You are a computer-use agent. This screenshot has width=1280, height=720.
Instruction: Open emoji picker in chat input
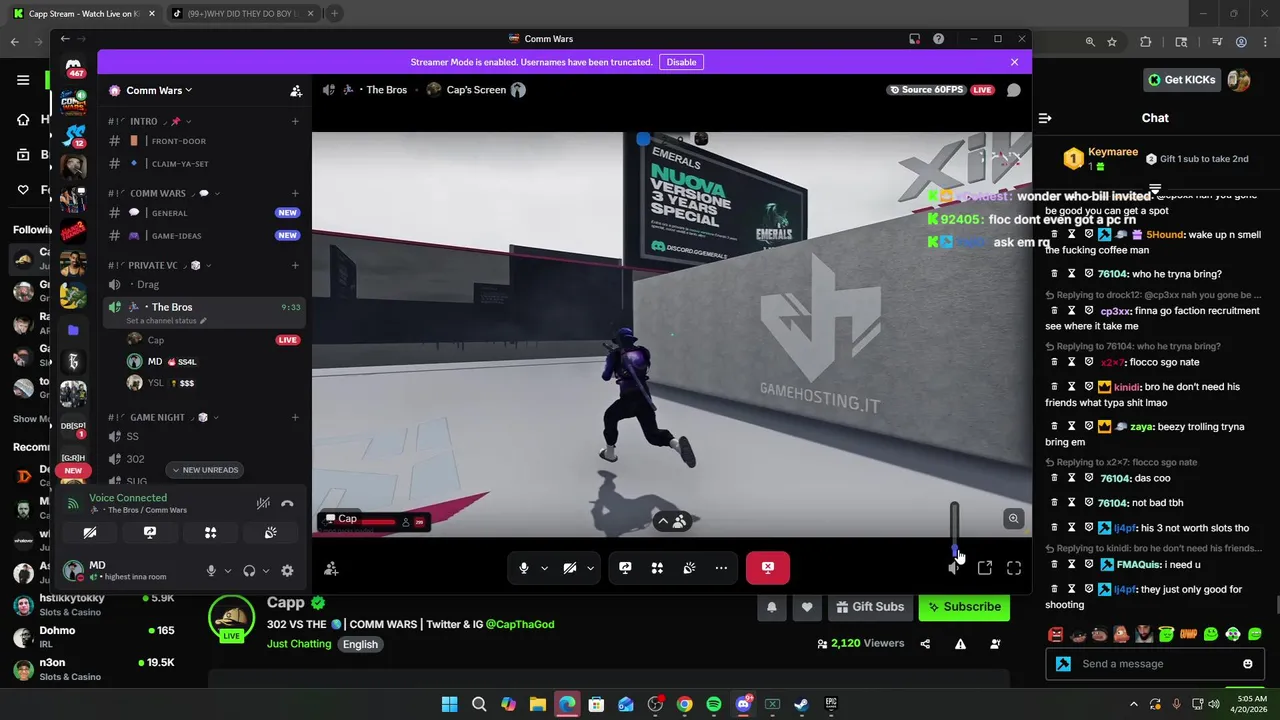pyautogui.click(x=1247, y=664)
